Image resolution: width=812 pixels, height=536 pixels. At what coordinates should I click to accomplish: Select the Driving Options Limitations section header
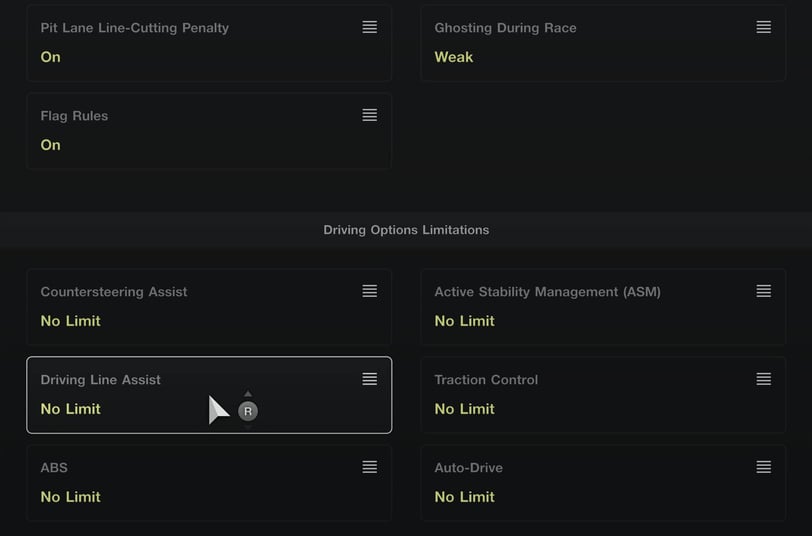tap(406, 230)
